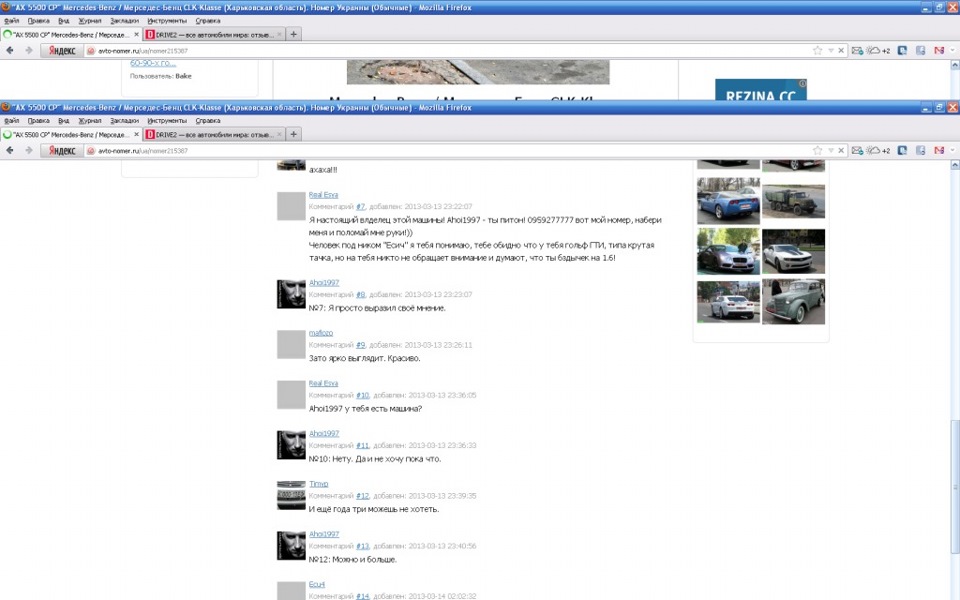The image size is (960, 600).
Task: Open the white Camaro with stripes thumbnail
Action: click(x=793, y=251)
